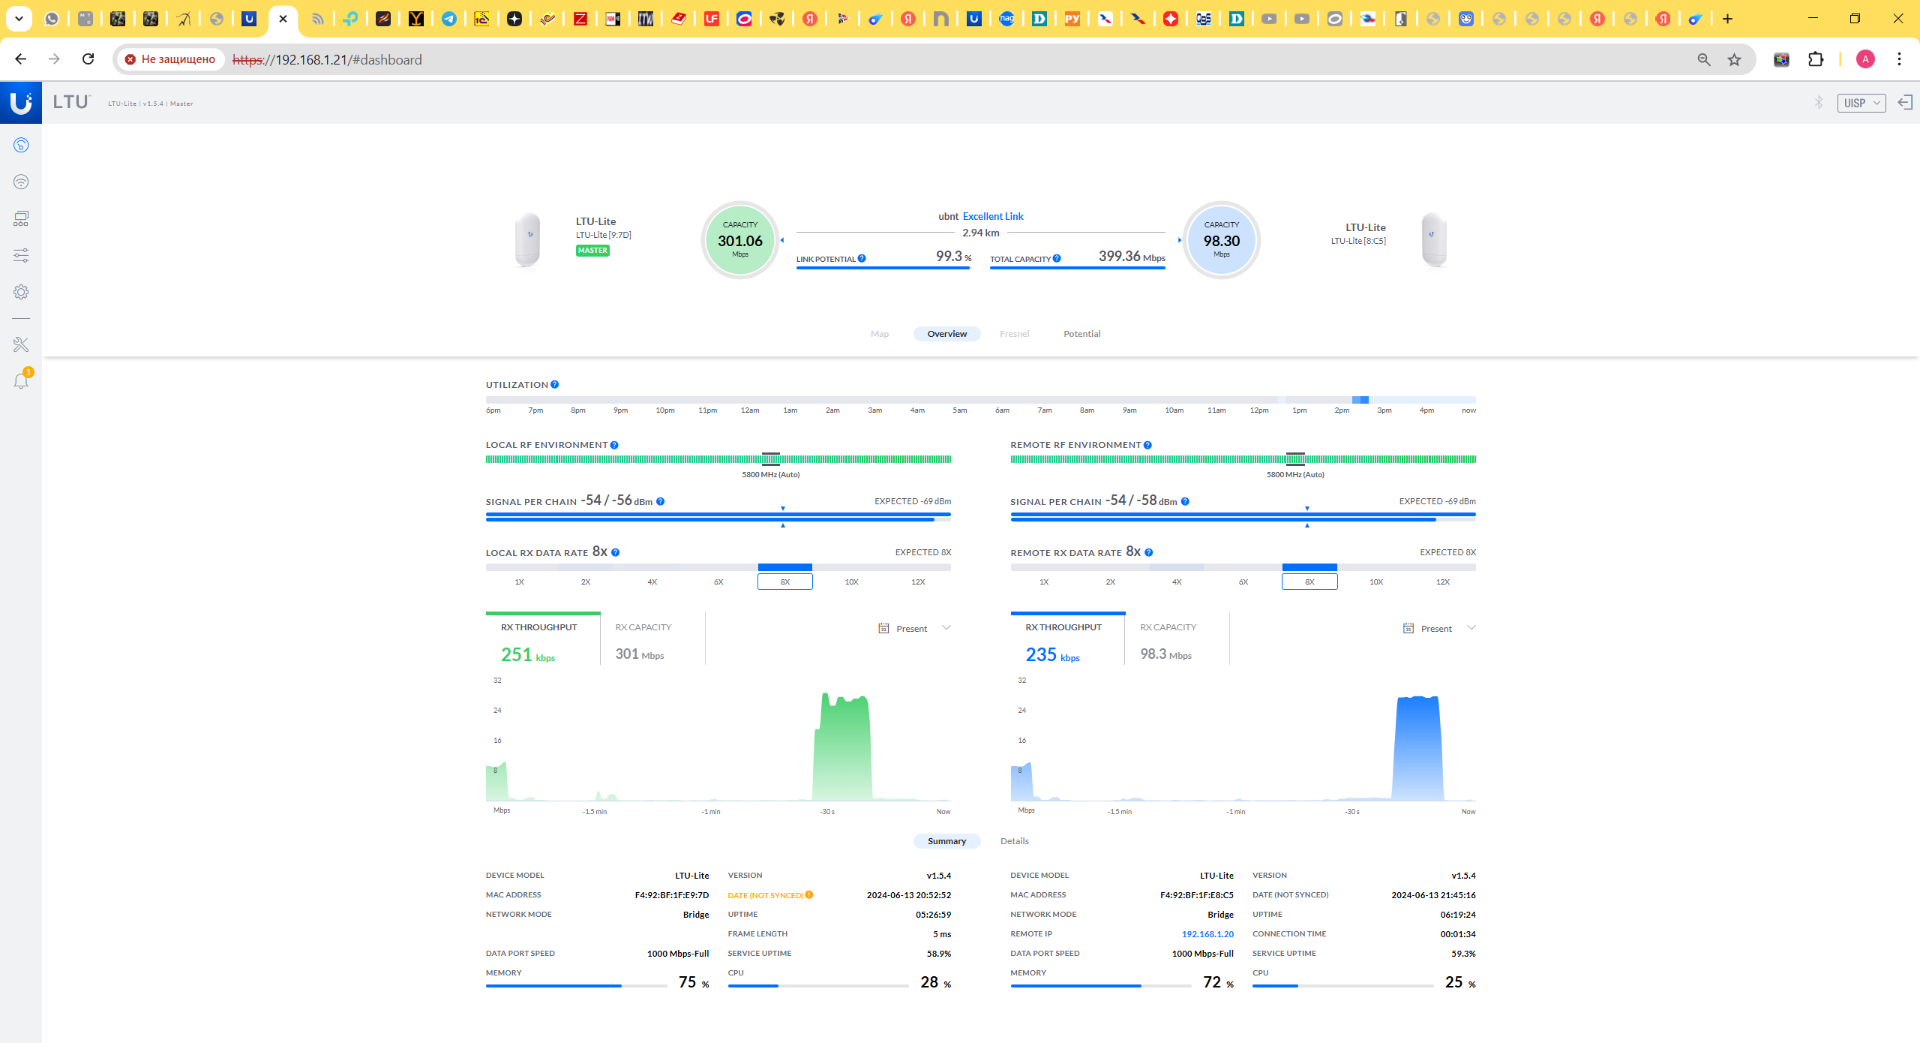Click the remote RF environment spectrum bar
The height and width of the screenshot is (1043, 1920).
[x=1243, y=460]
